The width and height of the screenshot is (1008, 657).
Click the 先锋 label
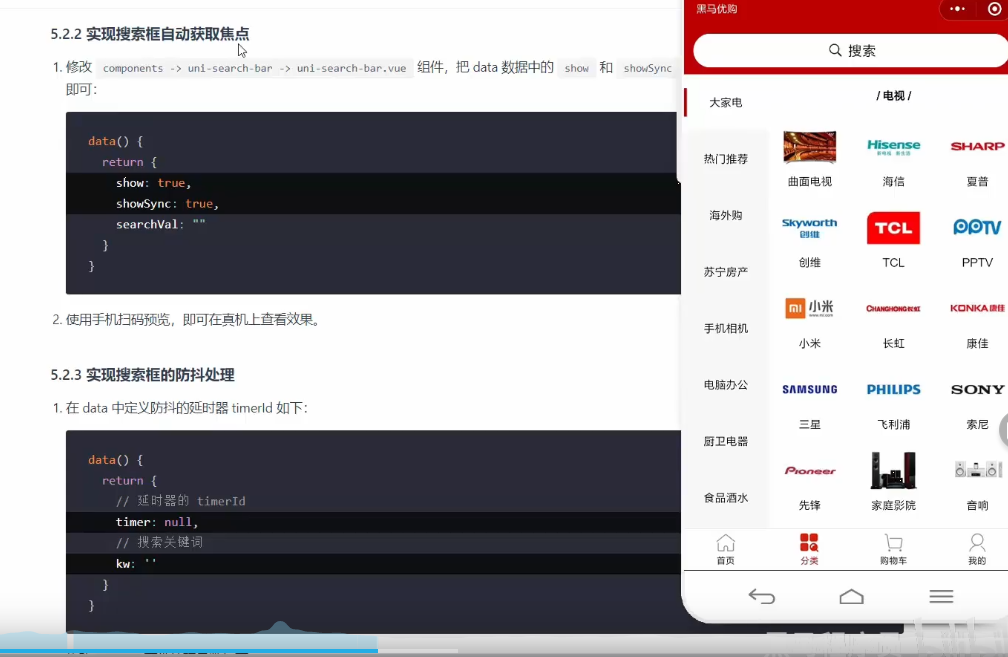click(x=809, y=506)
